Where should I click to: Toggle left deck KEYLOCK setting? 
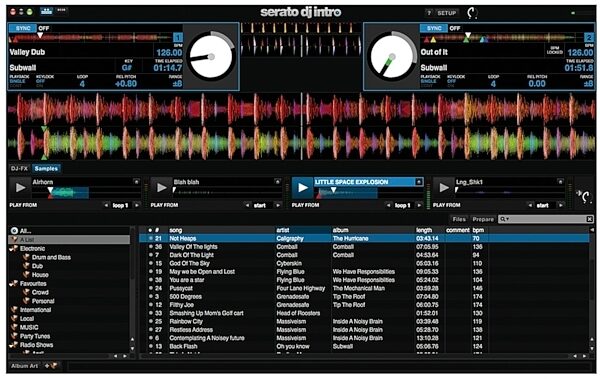[x=41, y=81]
